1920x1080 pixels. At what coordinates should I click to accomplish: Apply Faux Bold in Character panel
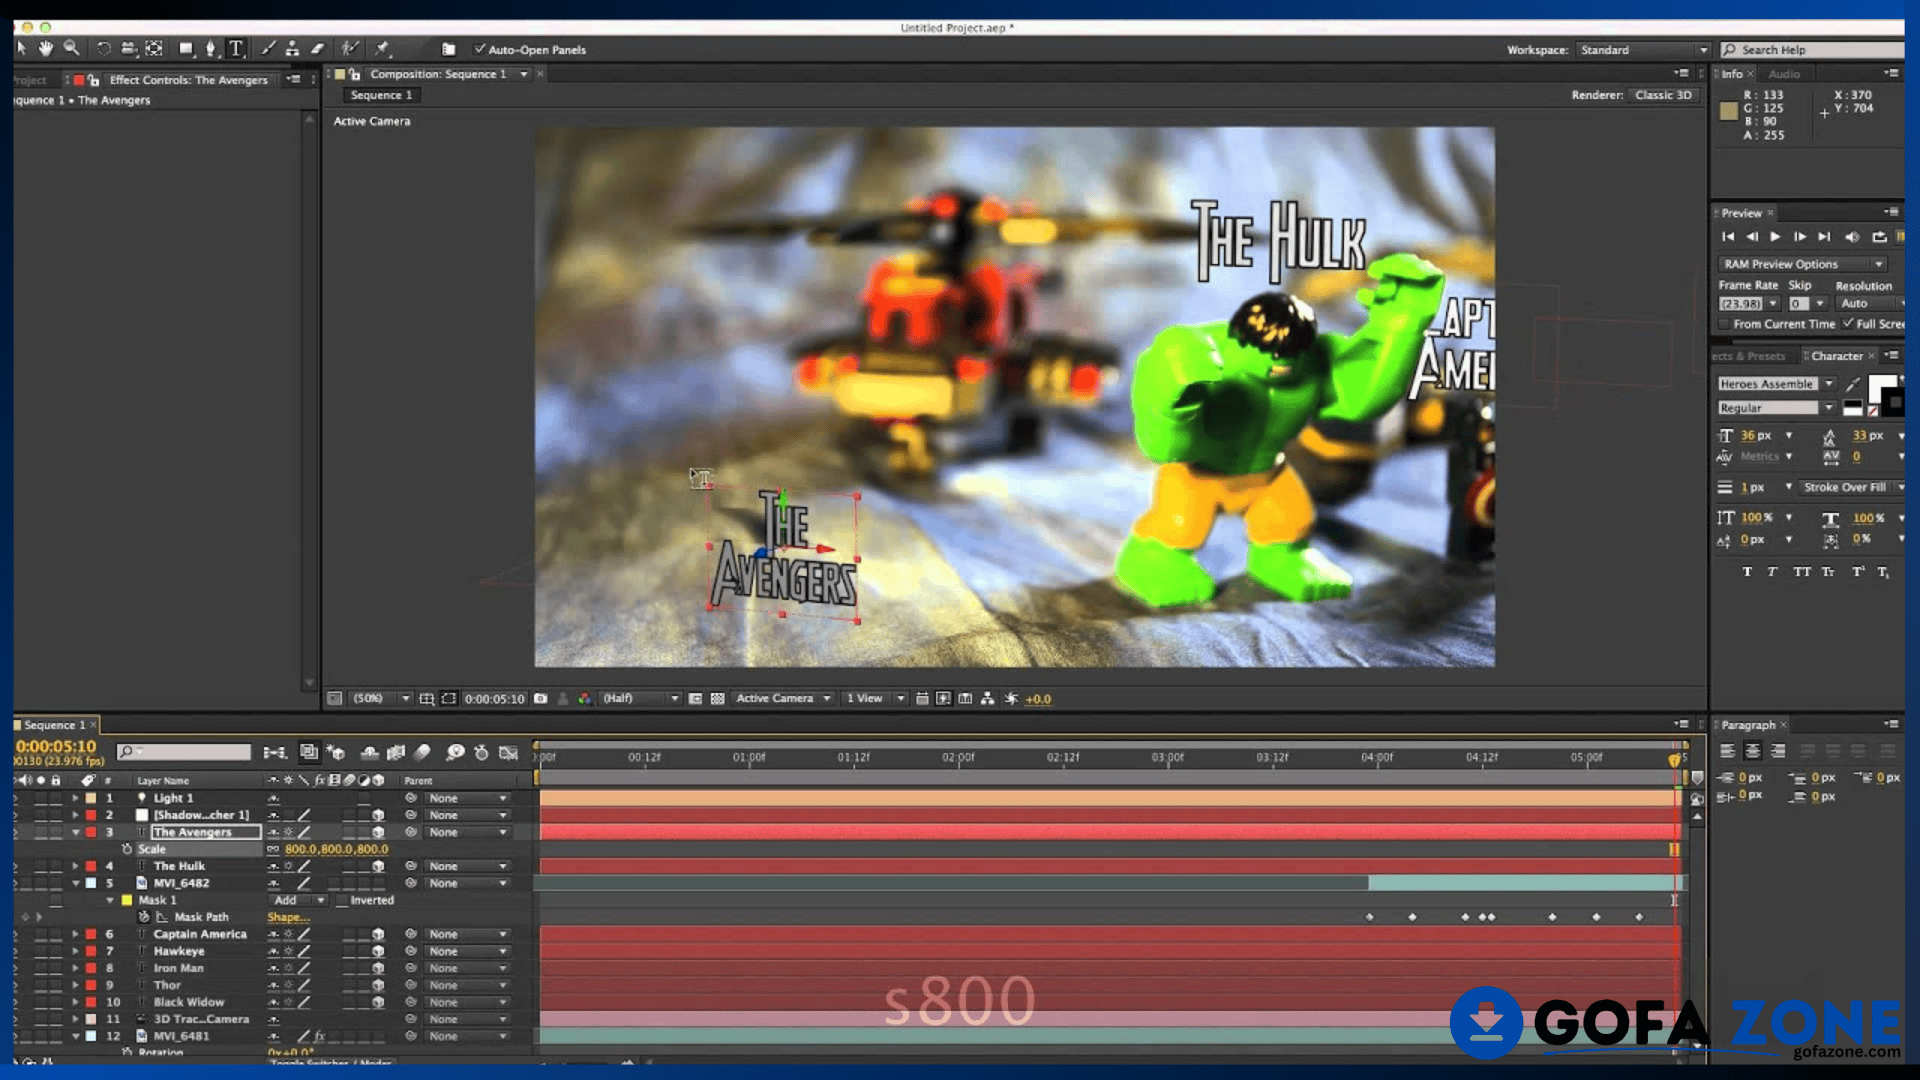coord(1747,572)
